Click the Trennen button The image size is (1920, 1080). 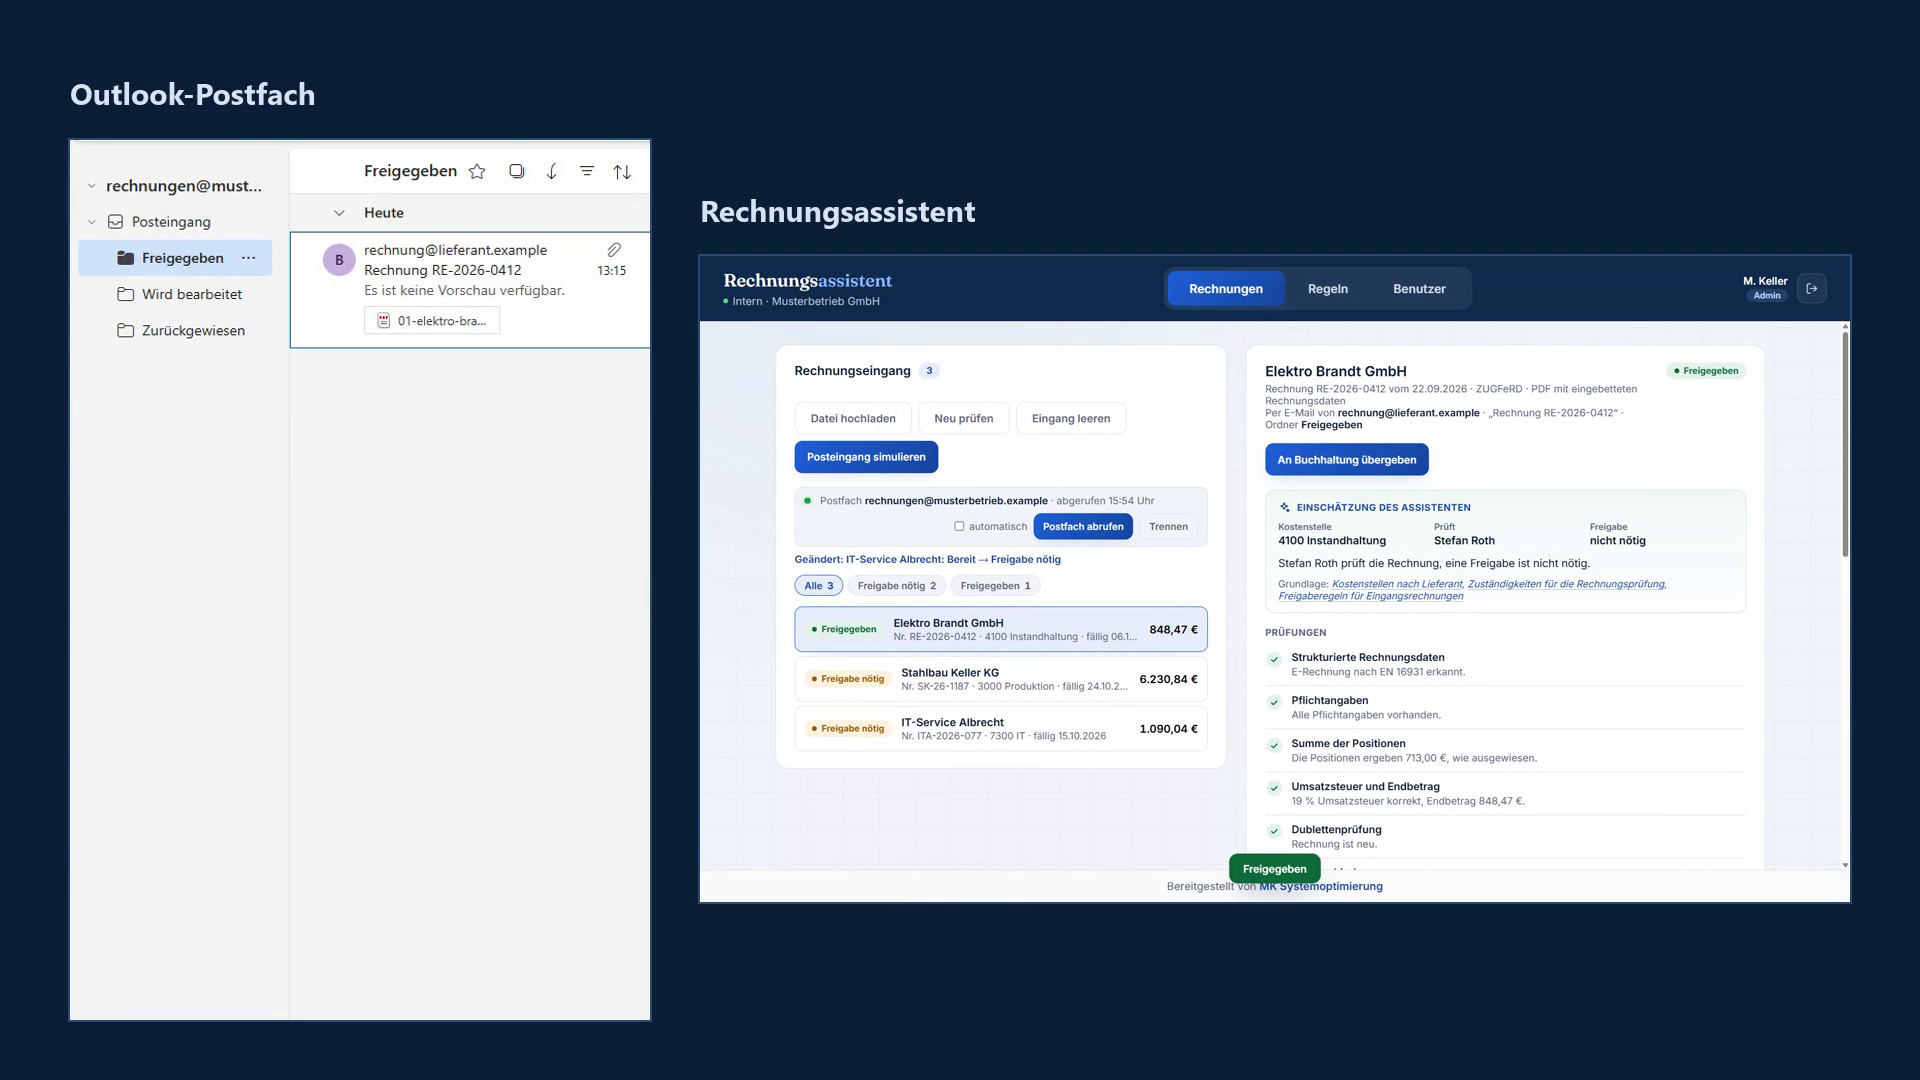1168,526
